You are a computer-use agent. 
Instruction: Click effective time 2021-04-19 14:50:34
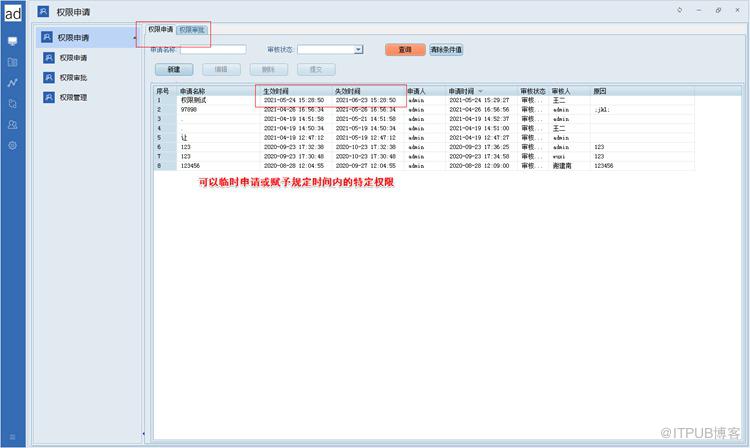click(296, 129)
